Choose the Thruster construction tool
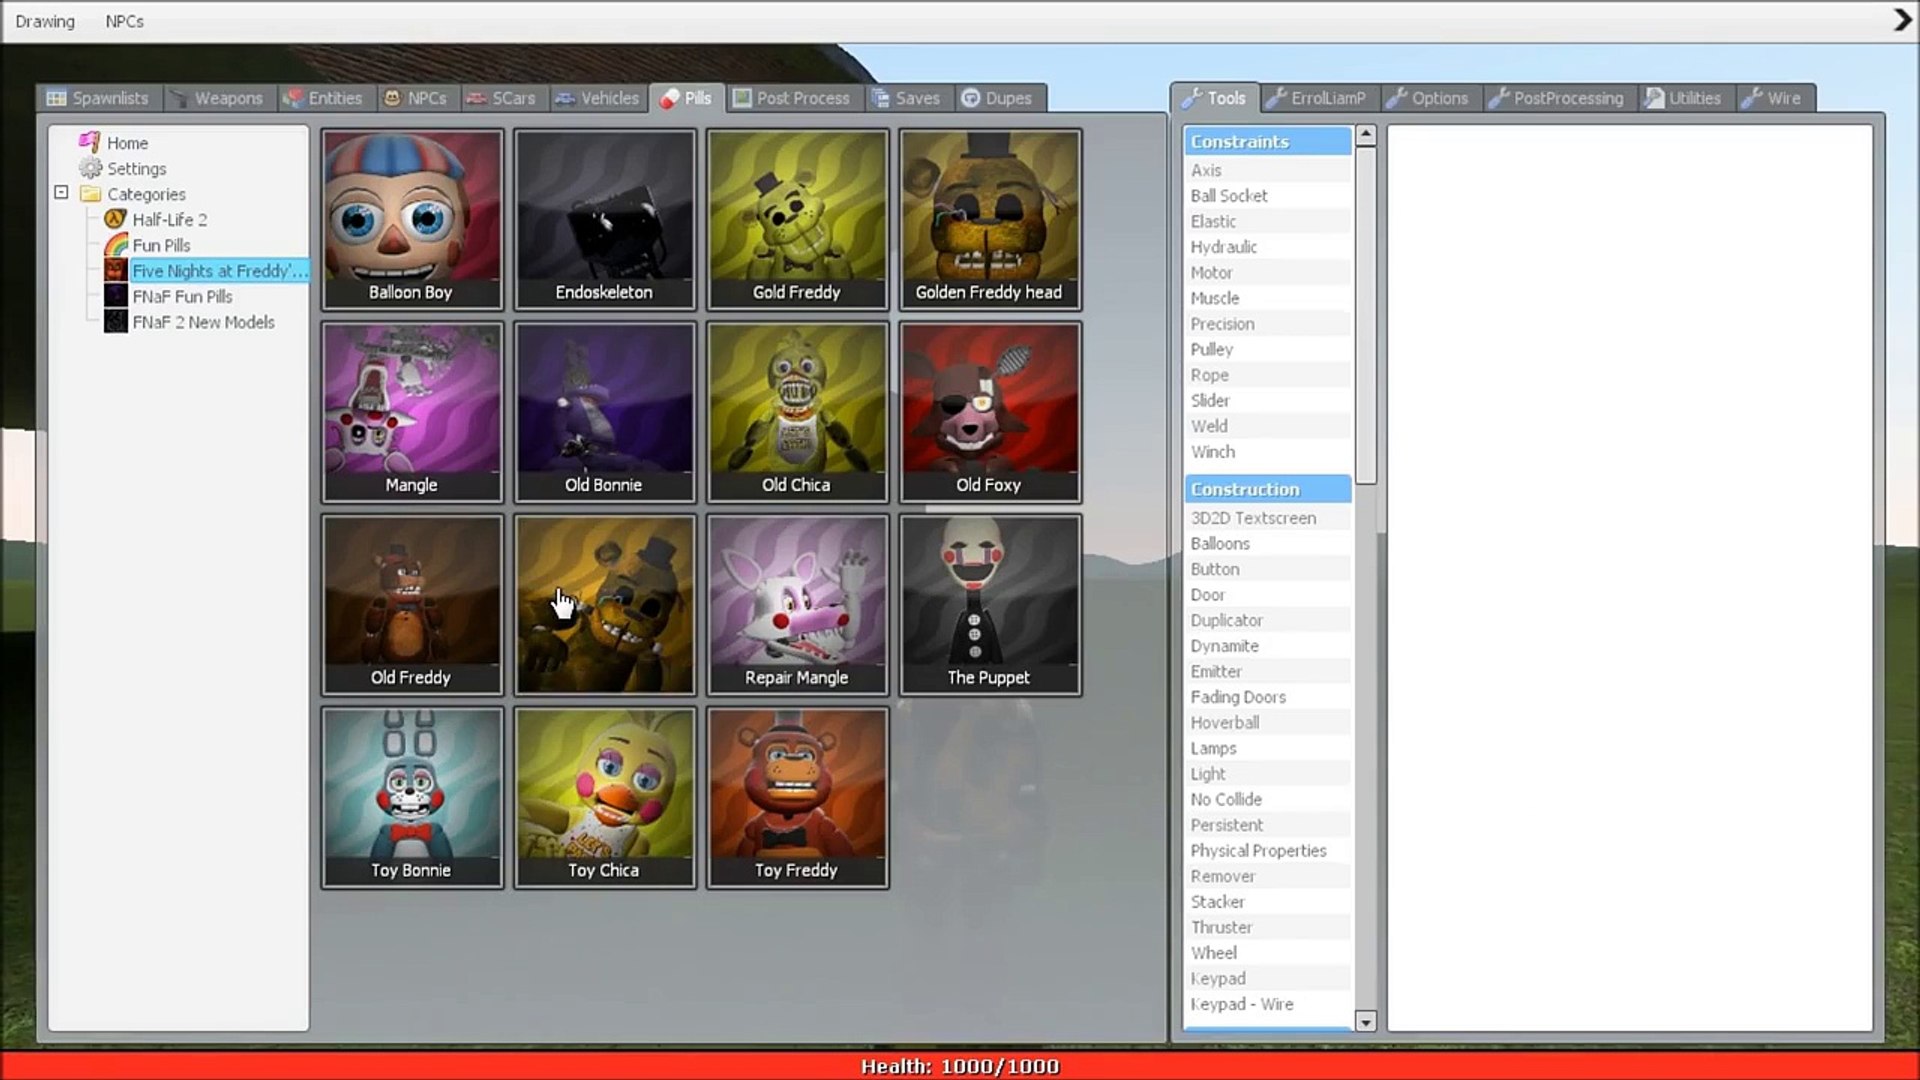 (x=1221, y=927)
